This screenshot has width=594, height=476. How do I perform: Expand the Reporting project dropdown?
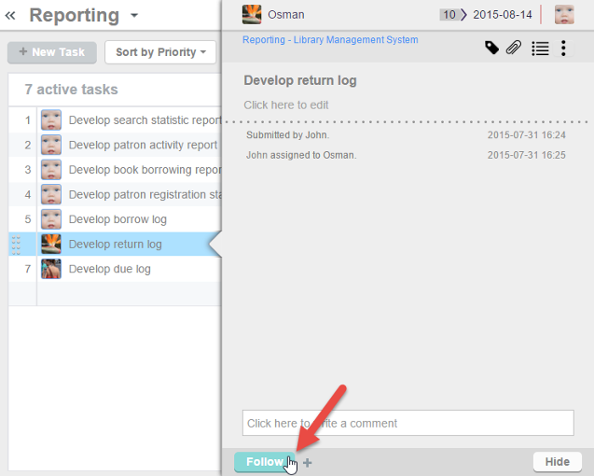[134, 16]
